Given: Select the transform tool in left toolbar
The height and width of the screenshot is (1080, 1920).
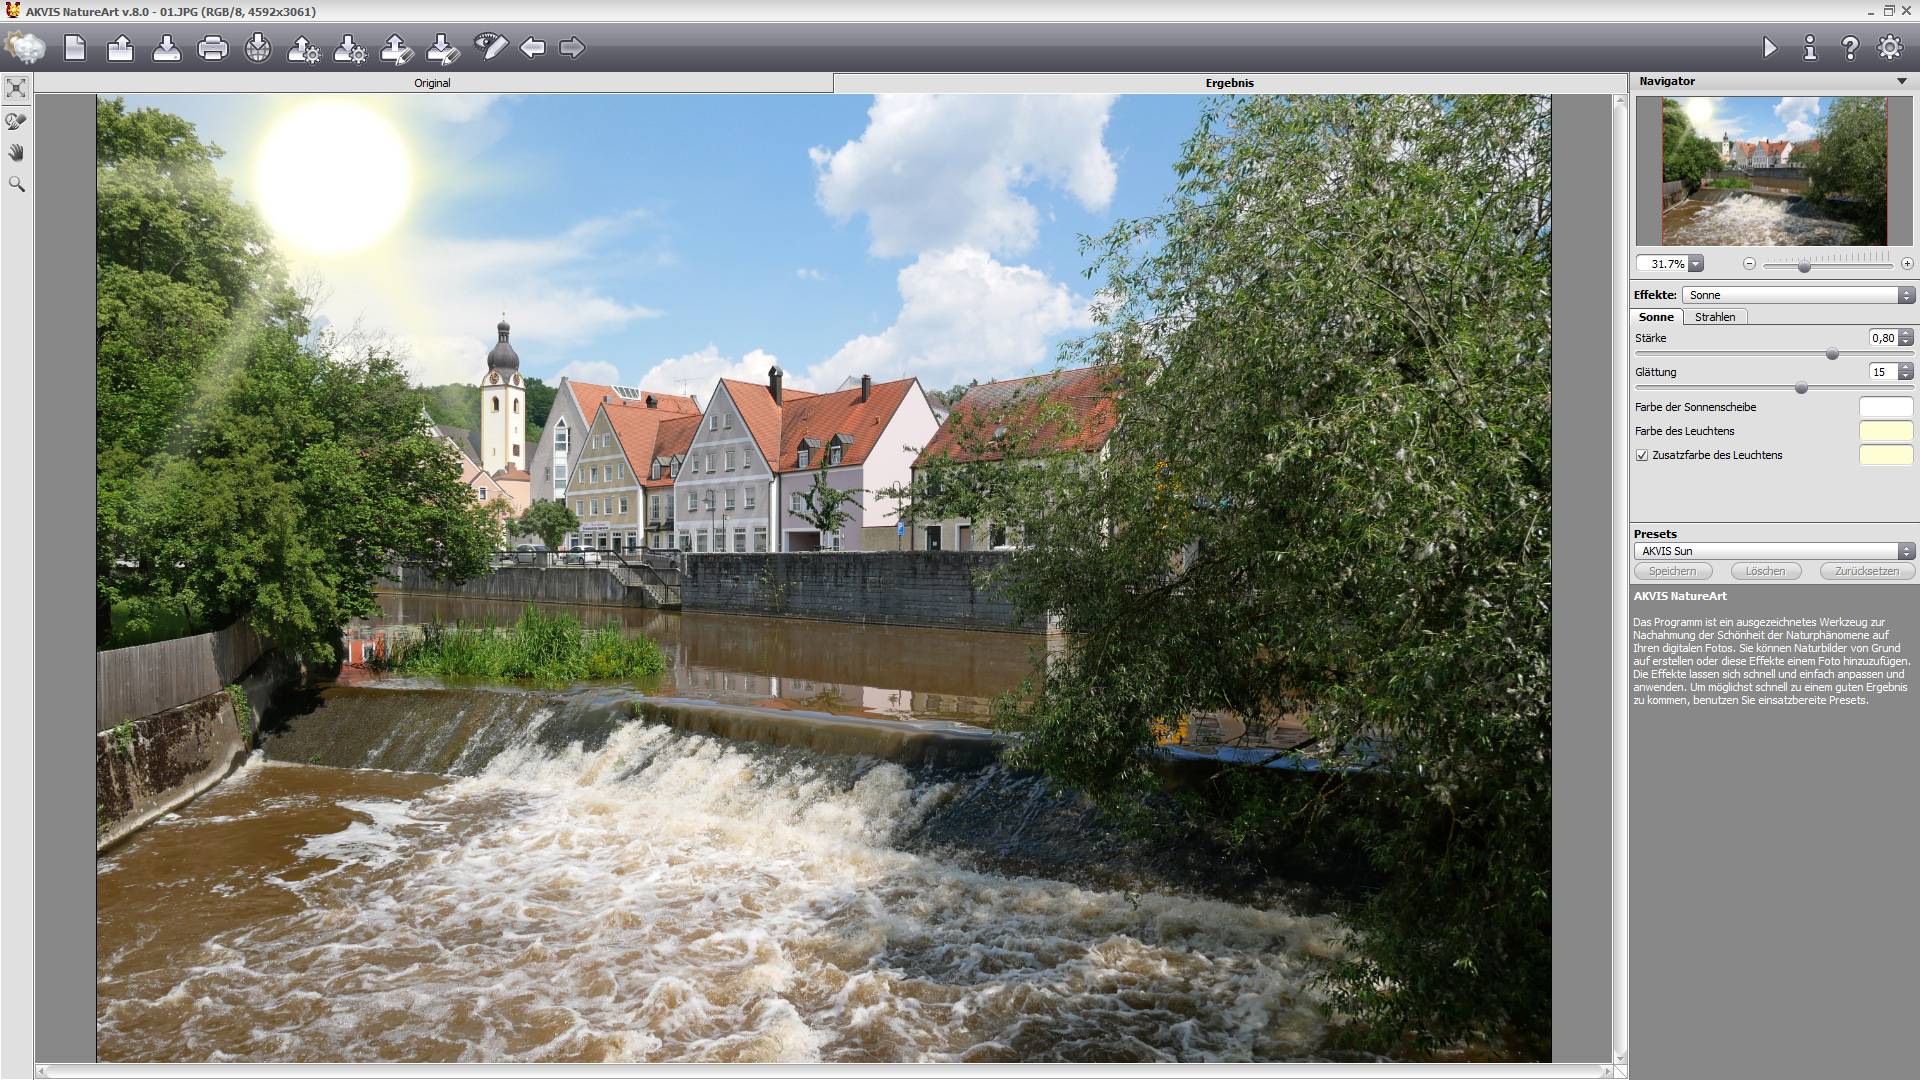Looking at the screenshot, I should coord(16,88).
